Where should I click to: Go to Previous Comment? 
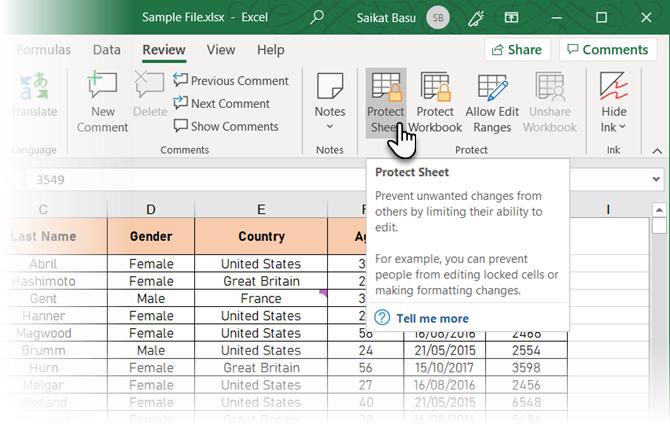point(231,81)
